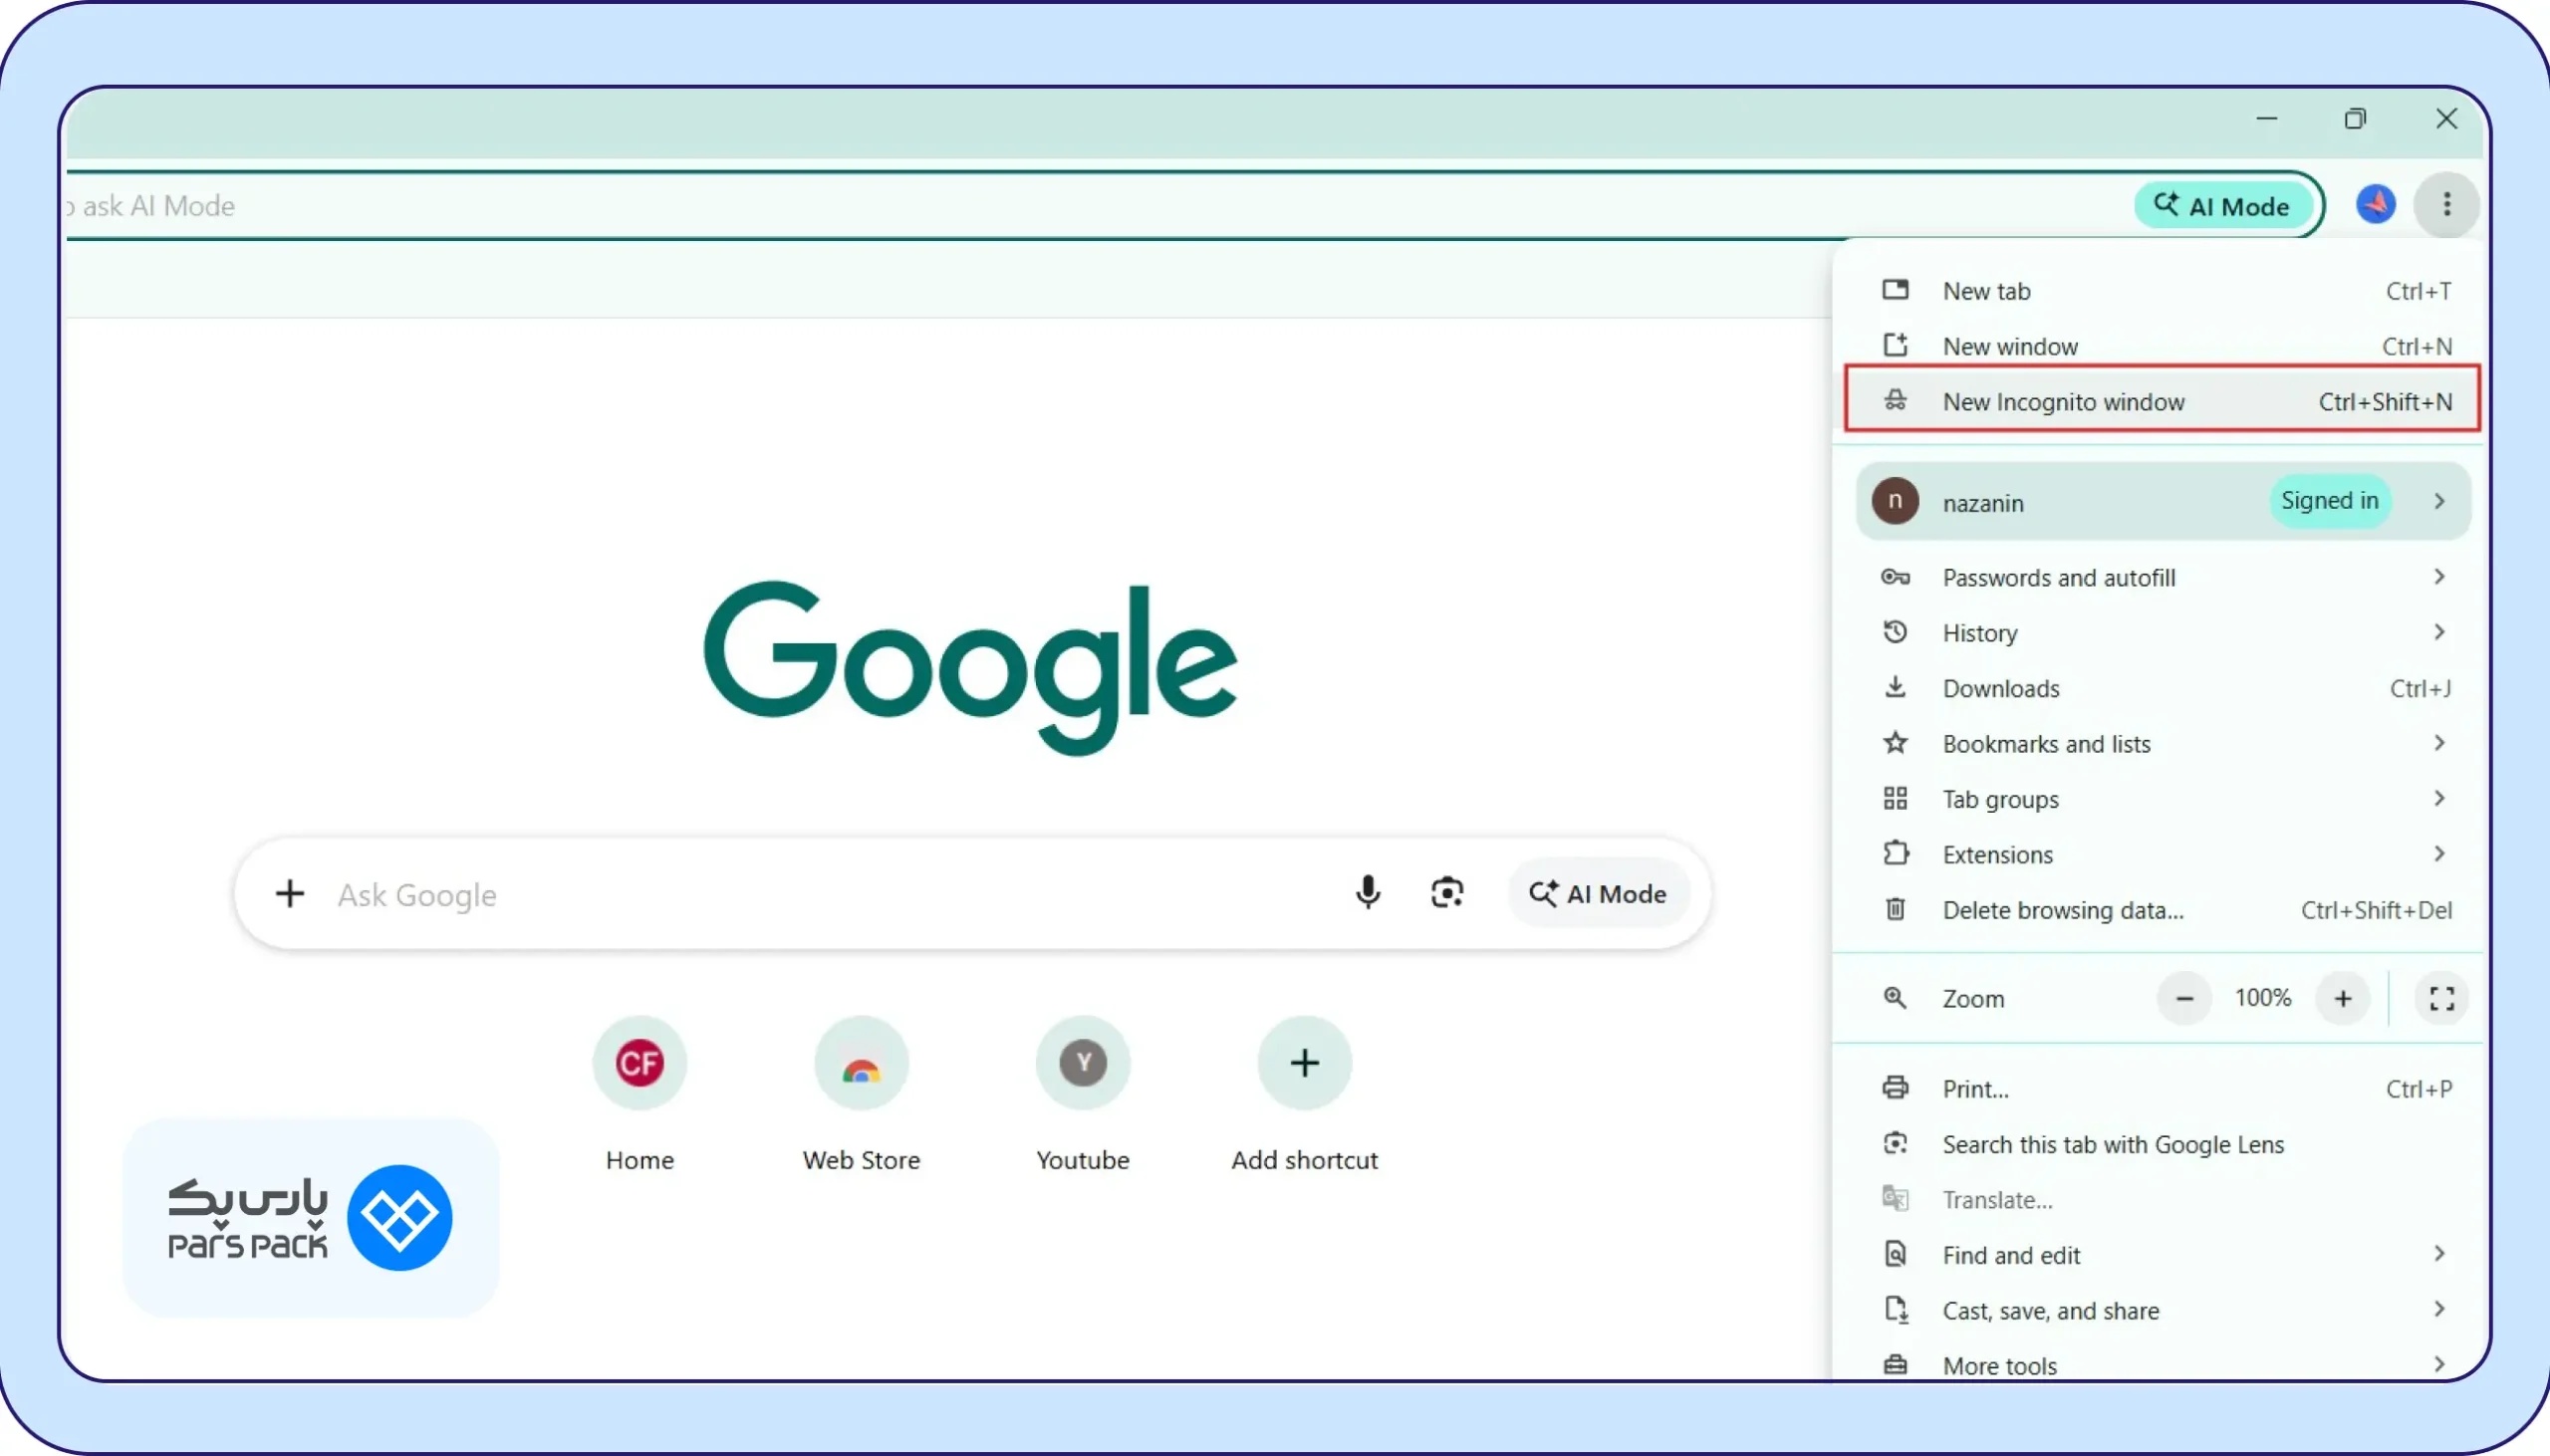This screenshot has width=2550, height=1456.
Task: Click the Signed in badge
Action: 2329,501
